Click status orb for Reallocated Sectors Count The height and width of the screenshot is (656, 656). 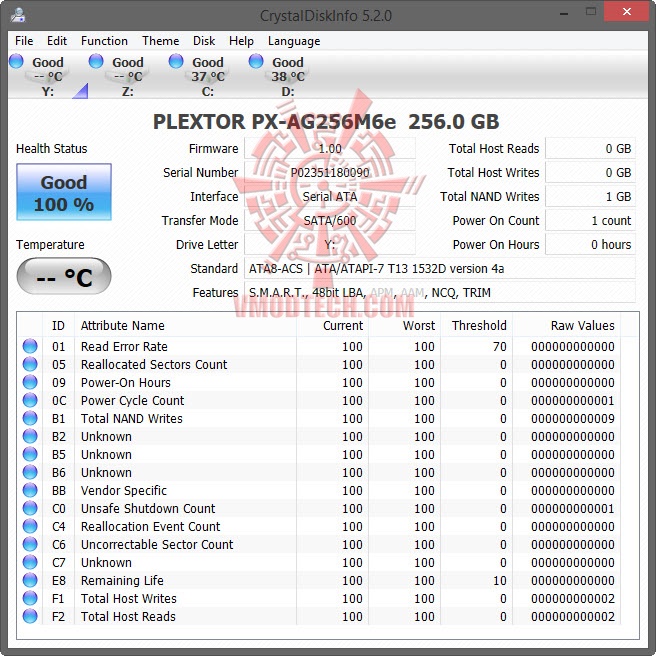coord(30,364)
